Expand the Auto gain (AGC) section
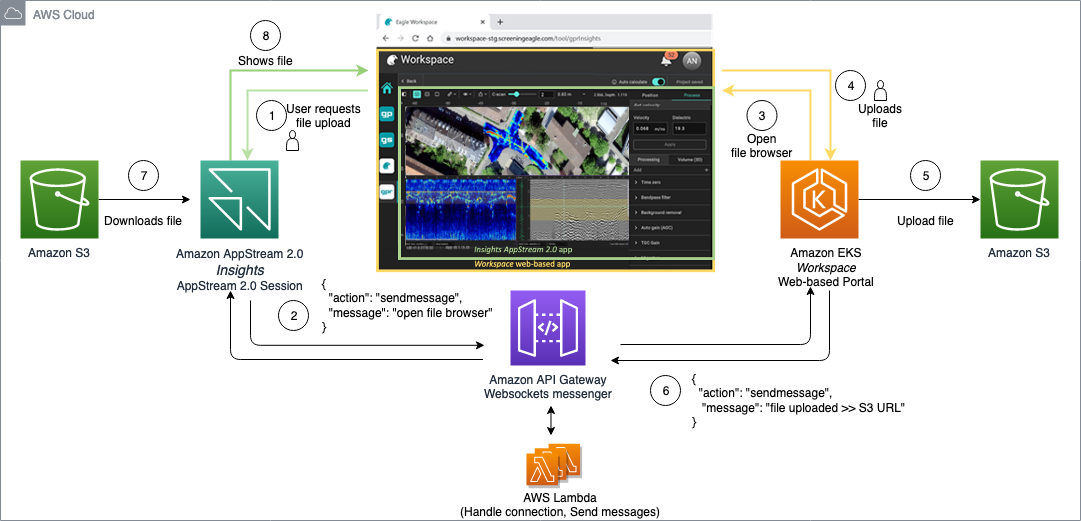1081x521 pixels. [x=671, y=227]
